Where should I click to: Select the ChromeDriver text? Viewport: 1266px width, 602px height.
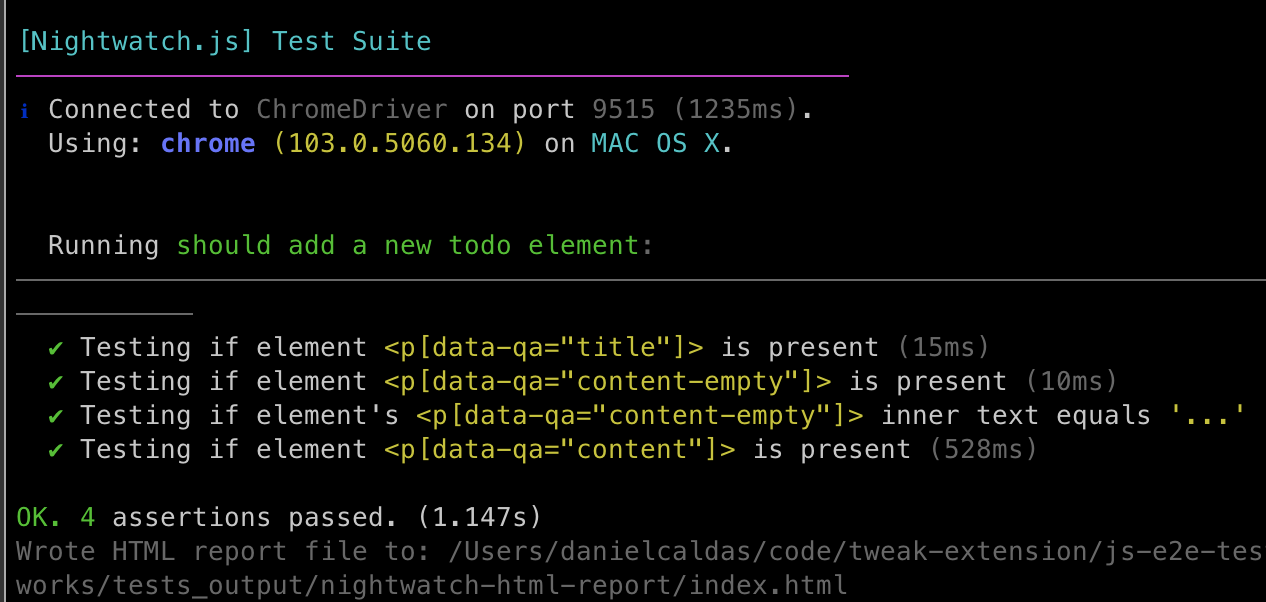tap(352, 110)
